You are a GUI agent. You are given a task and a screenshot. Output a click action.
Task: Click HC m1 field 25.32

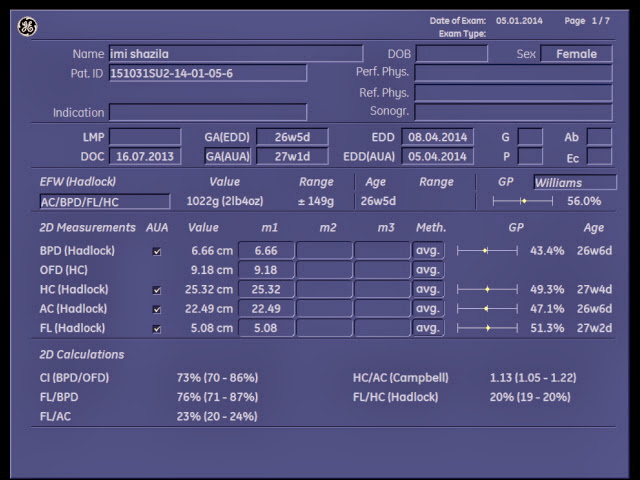(x=266, y=289)
